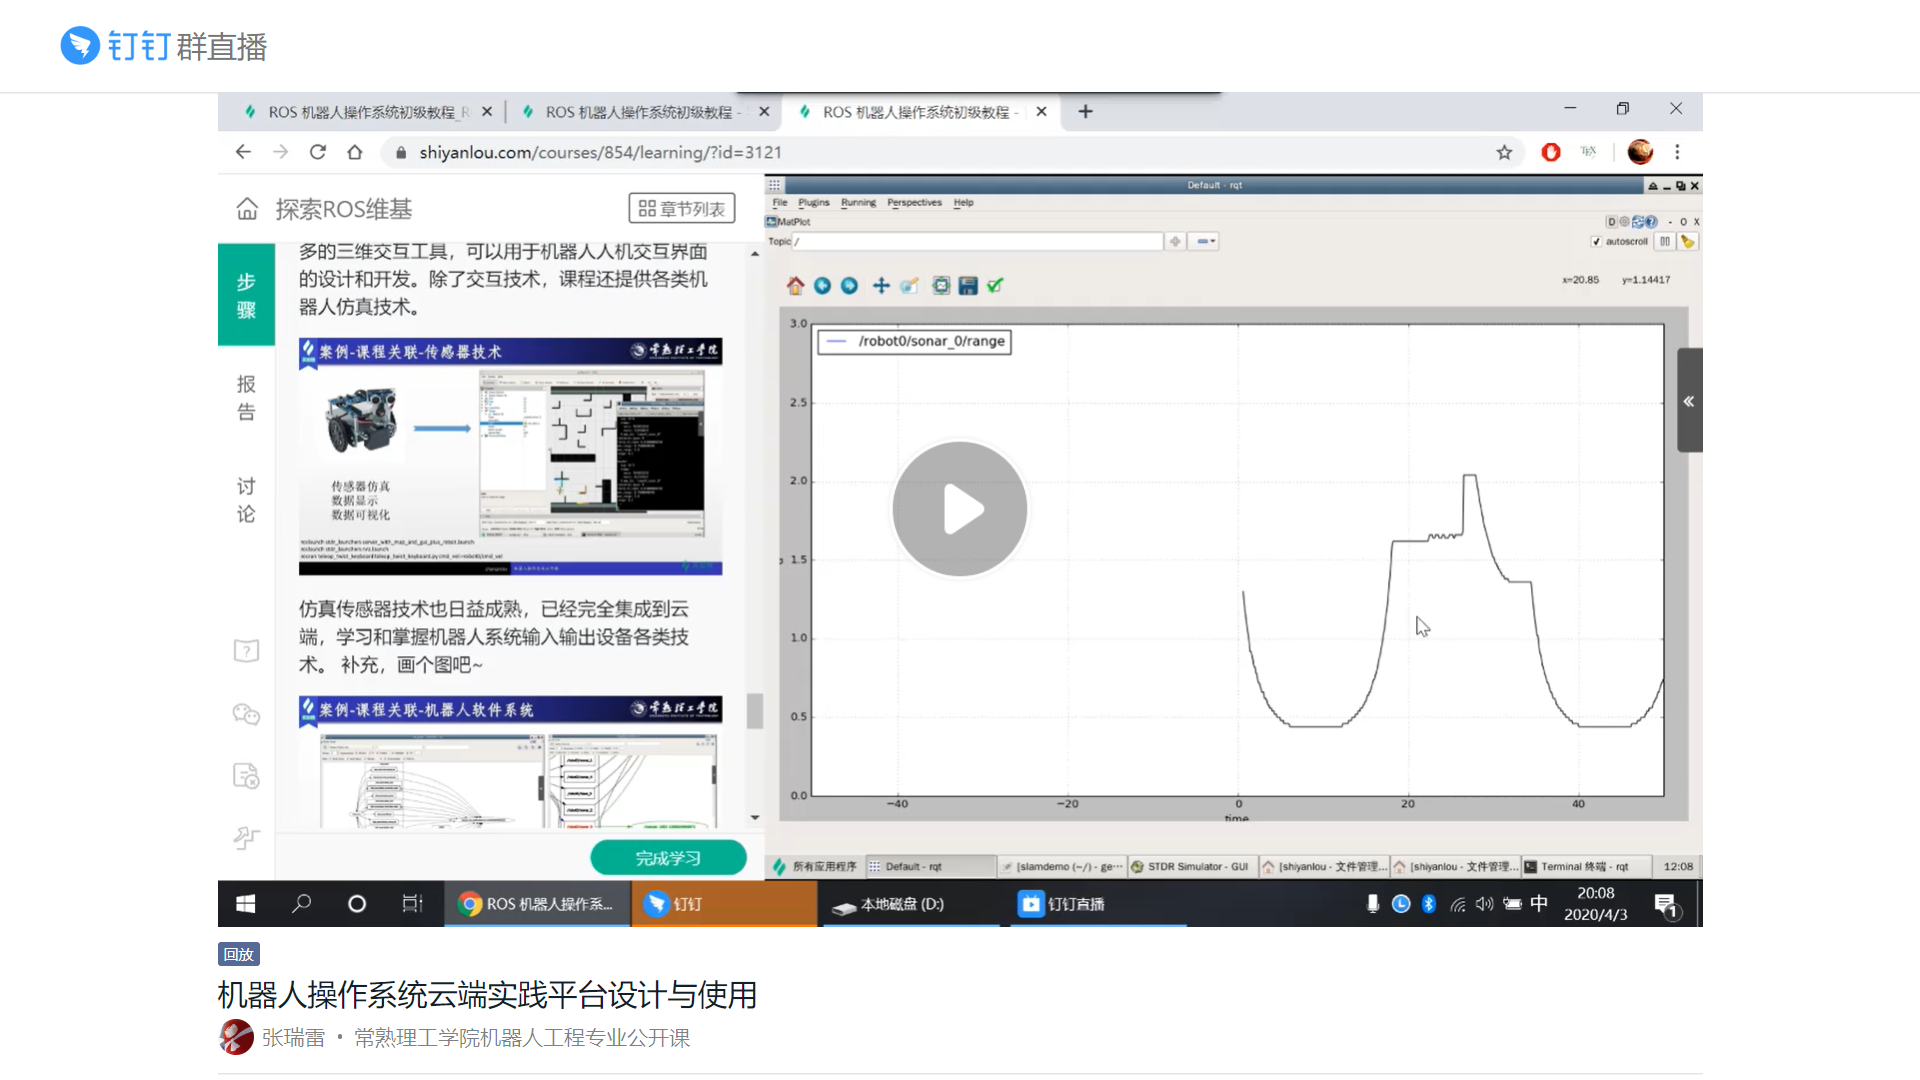Open the remove-topic minus dropdown

[1206, 242]
